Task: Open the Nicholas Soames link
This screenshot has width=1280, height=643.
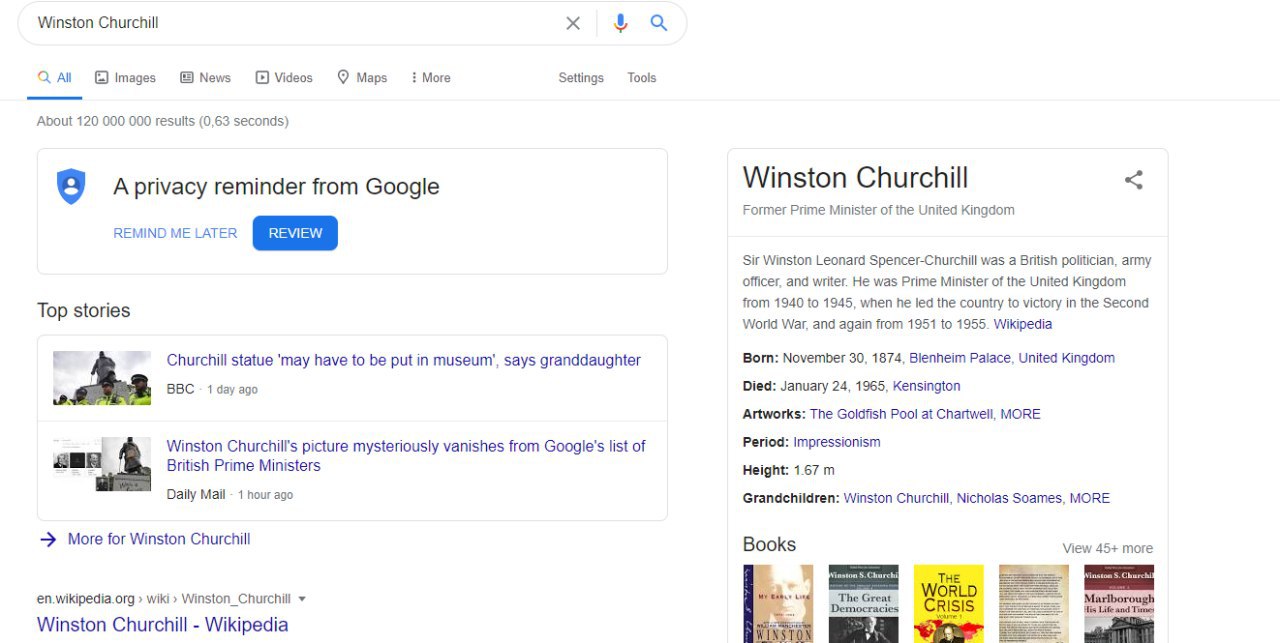Action: (x=1009, y=498)
